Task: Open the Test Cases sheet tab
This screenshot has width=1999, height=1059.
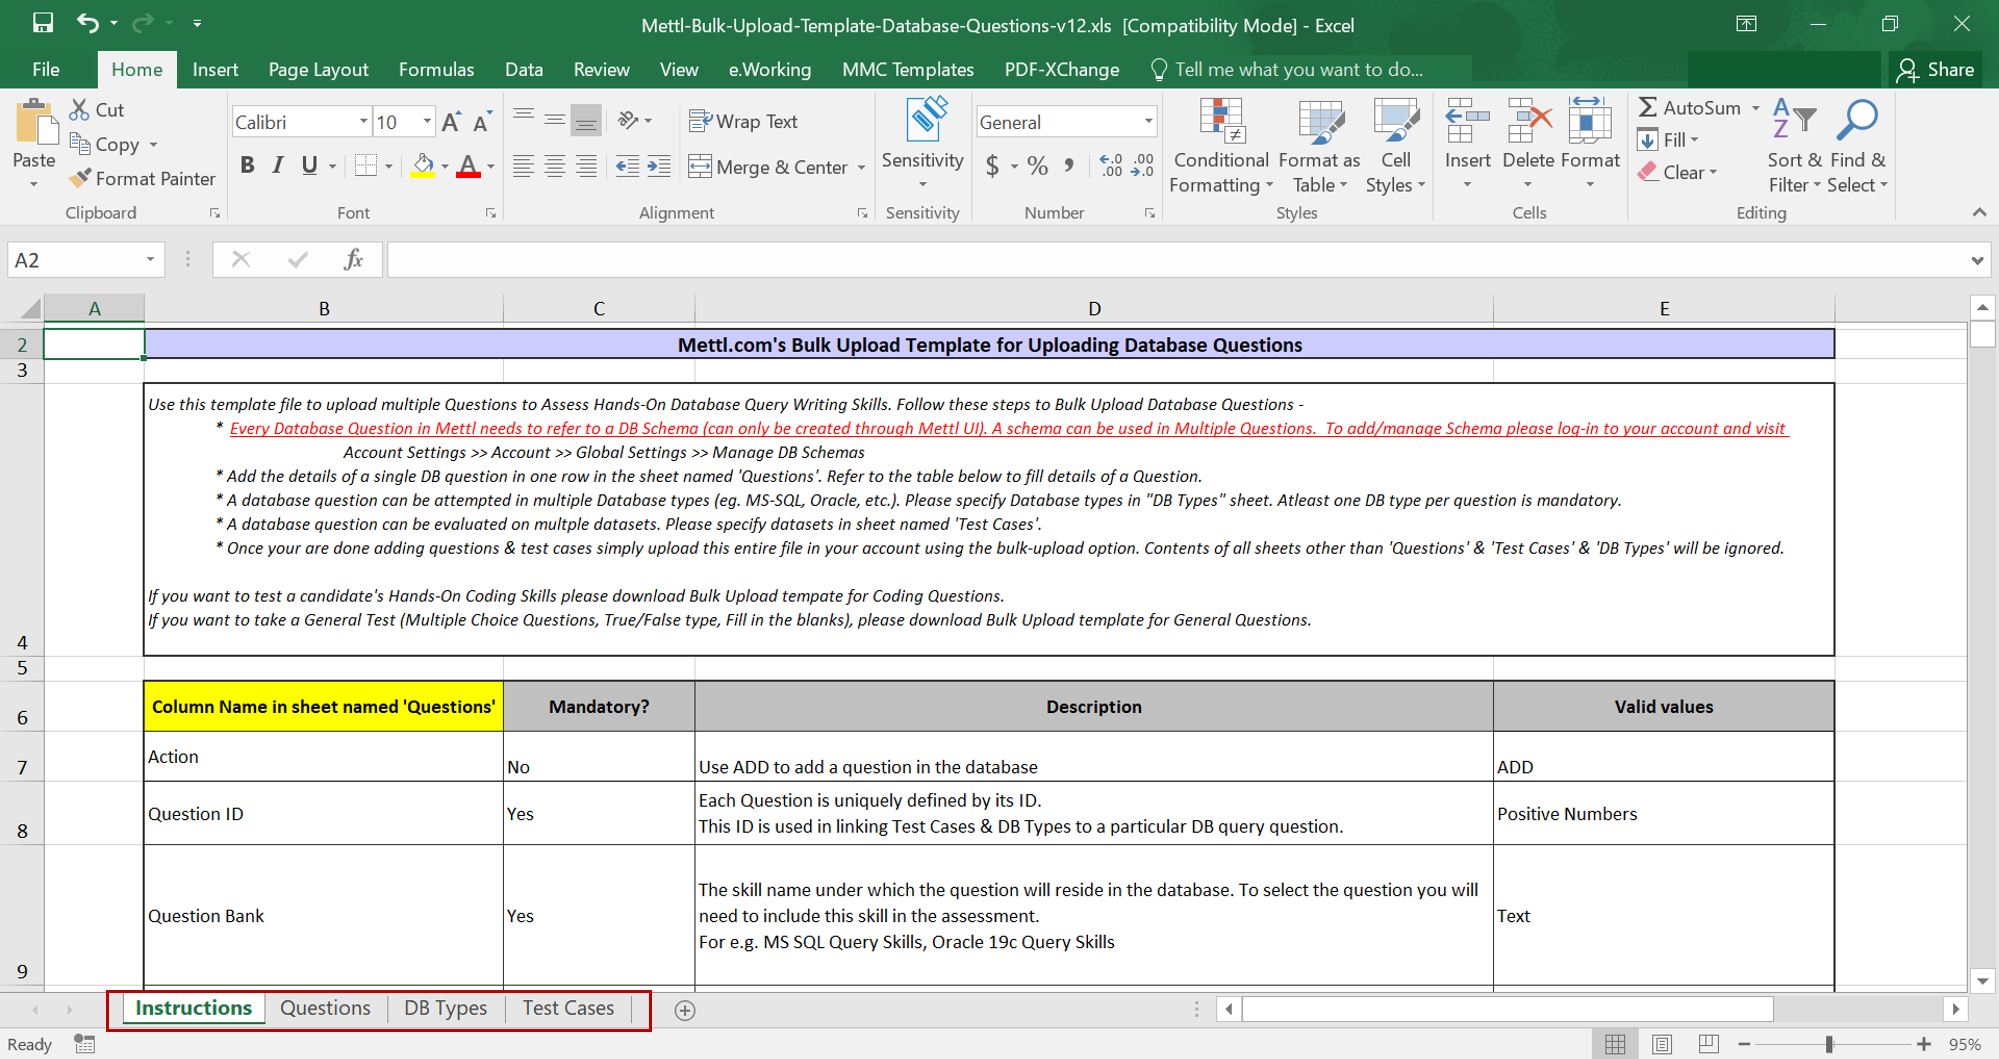Action: coord(568,1008)
